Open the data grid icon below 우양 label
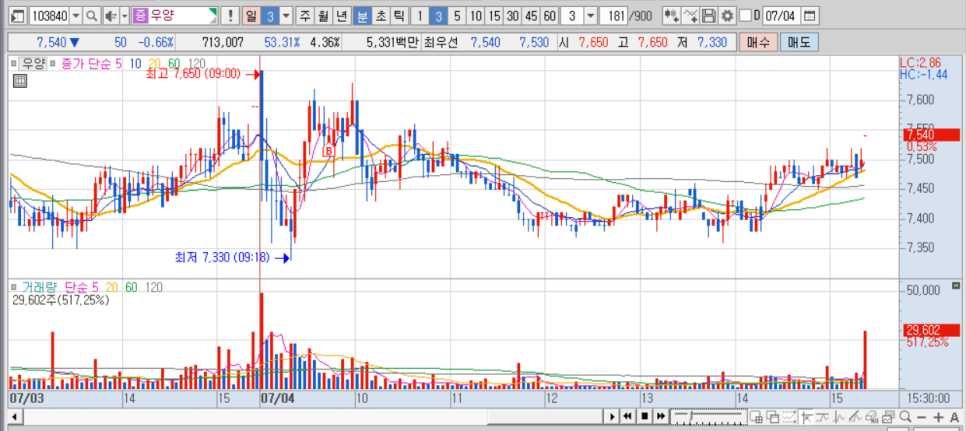Image resolution: width=966 pixels, height=431 pixels. [19, 81]
